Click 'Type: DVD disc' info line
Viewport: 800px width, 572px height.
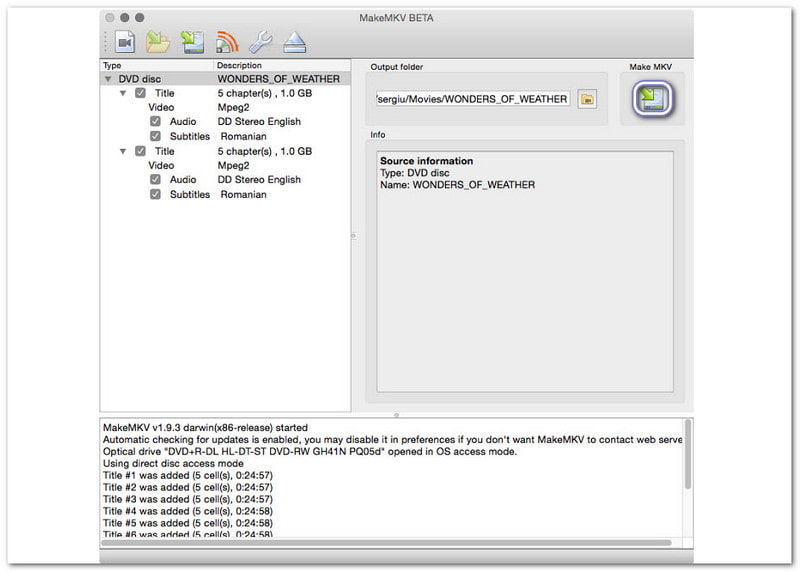click(x=415, y=173)
